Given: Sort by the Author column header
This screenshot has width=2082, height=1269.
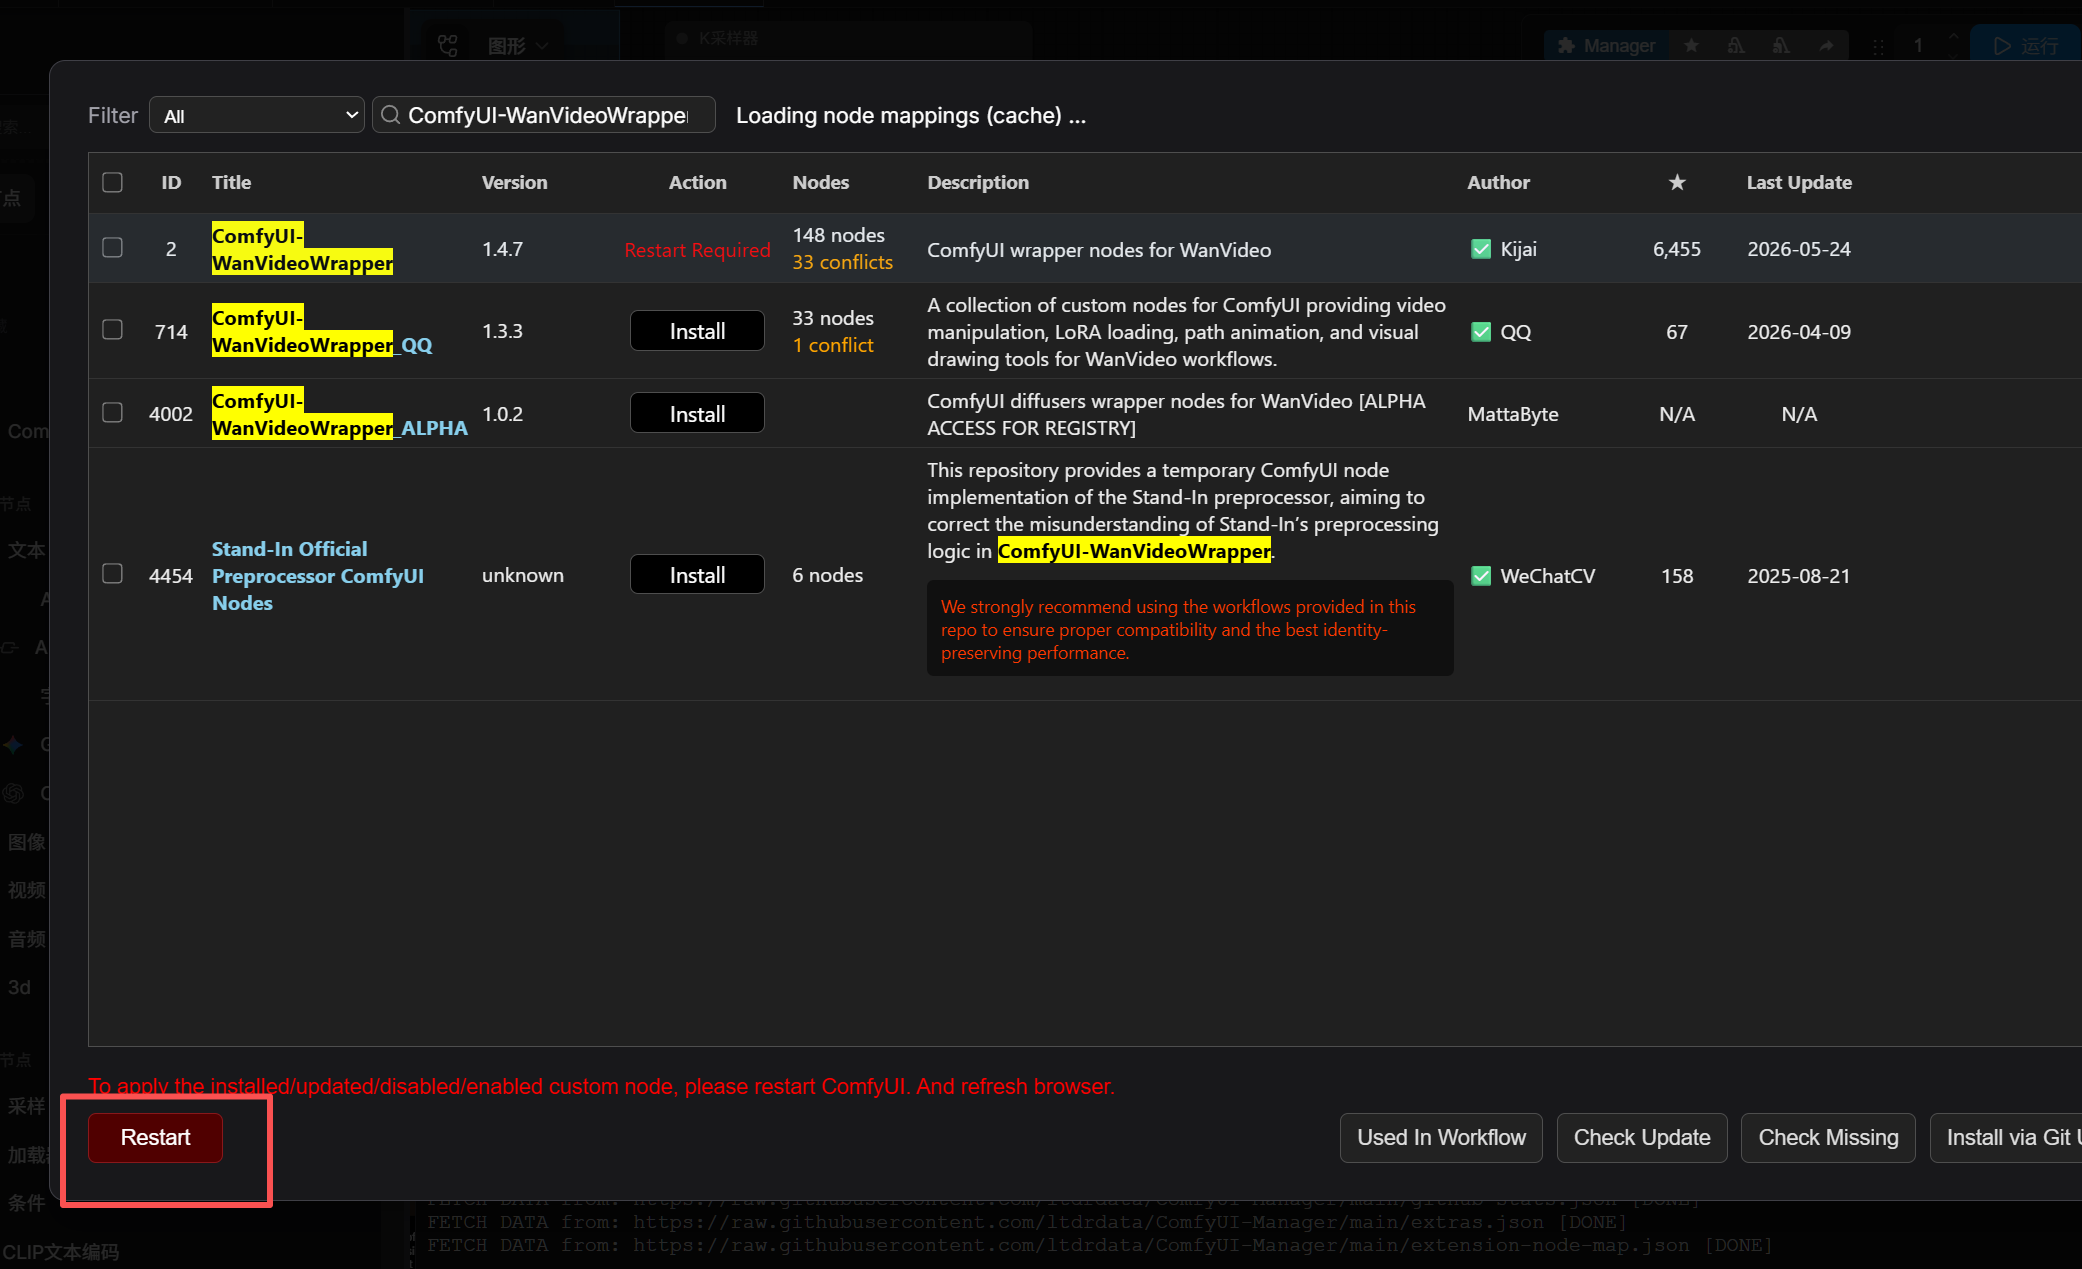Looking at the screenshot, I should 1498,182.
